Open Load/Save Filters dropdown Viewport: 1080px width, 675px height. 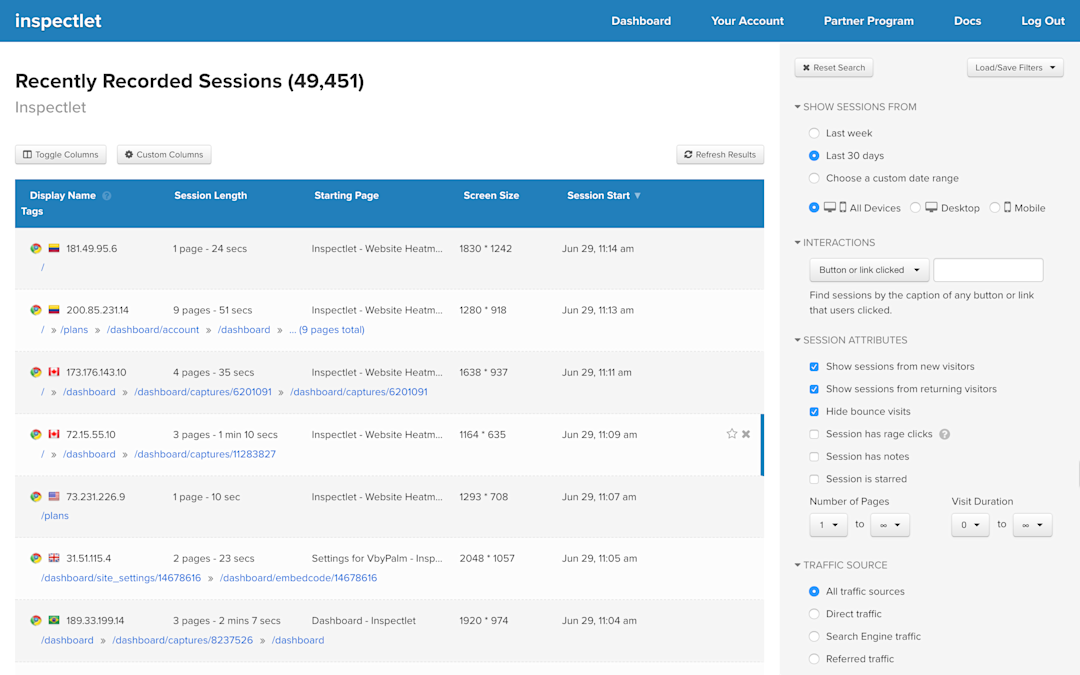[1015, 68]
